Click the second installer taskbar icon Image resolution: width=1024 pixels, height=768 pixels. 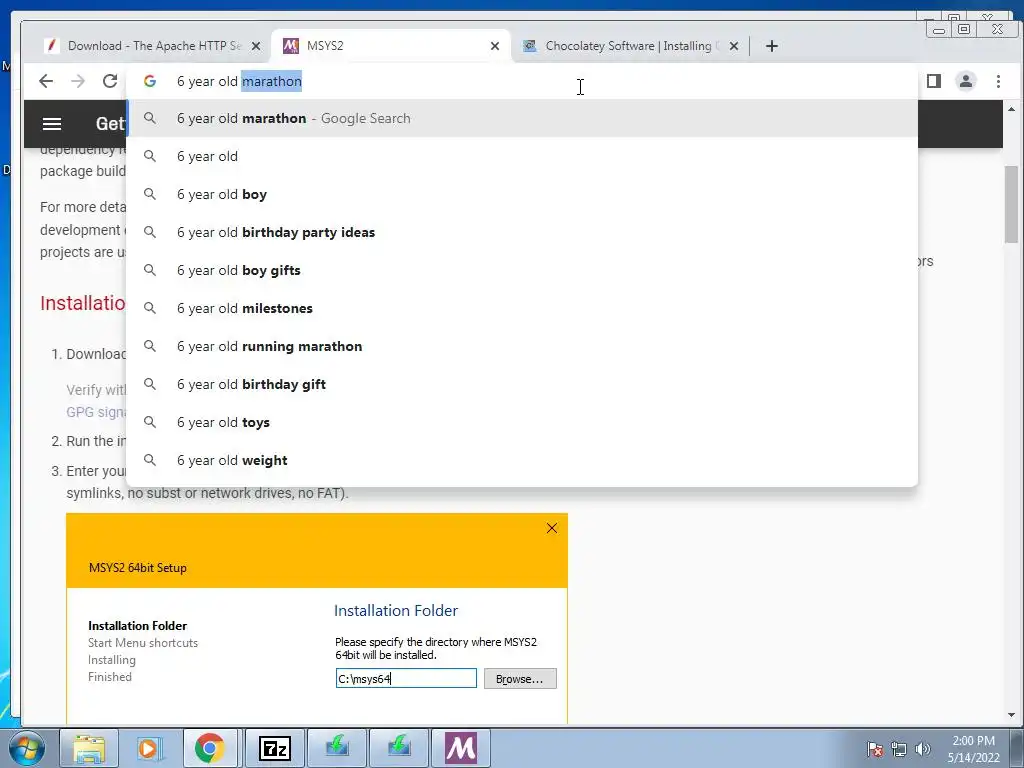[x=399, y=748]
